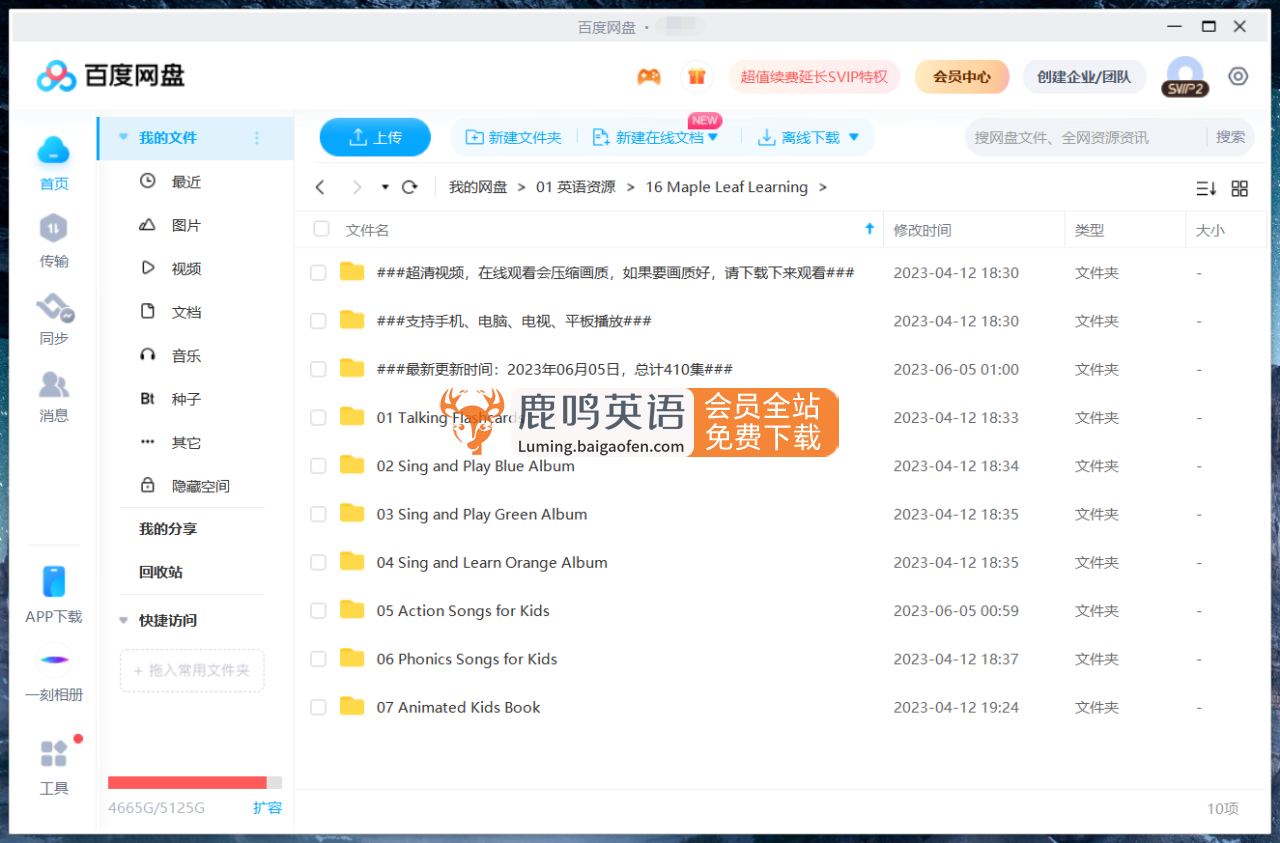Check the box for 04 Sing and Learn Orange Album
This screenshot has height=843, width=1280.
318,562
